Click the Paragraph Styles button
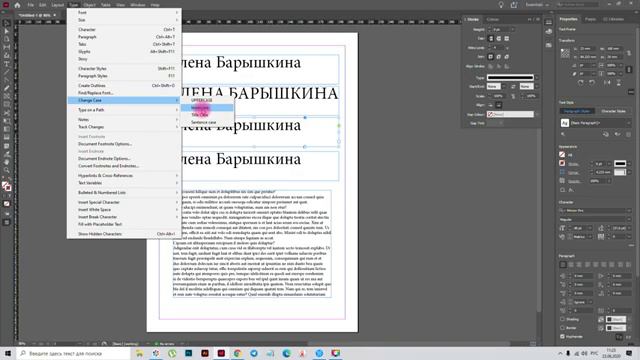This screenshot has height=360, width=640. (x=577, y=111)
